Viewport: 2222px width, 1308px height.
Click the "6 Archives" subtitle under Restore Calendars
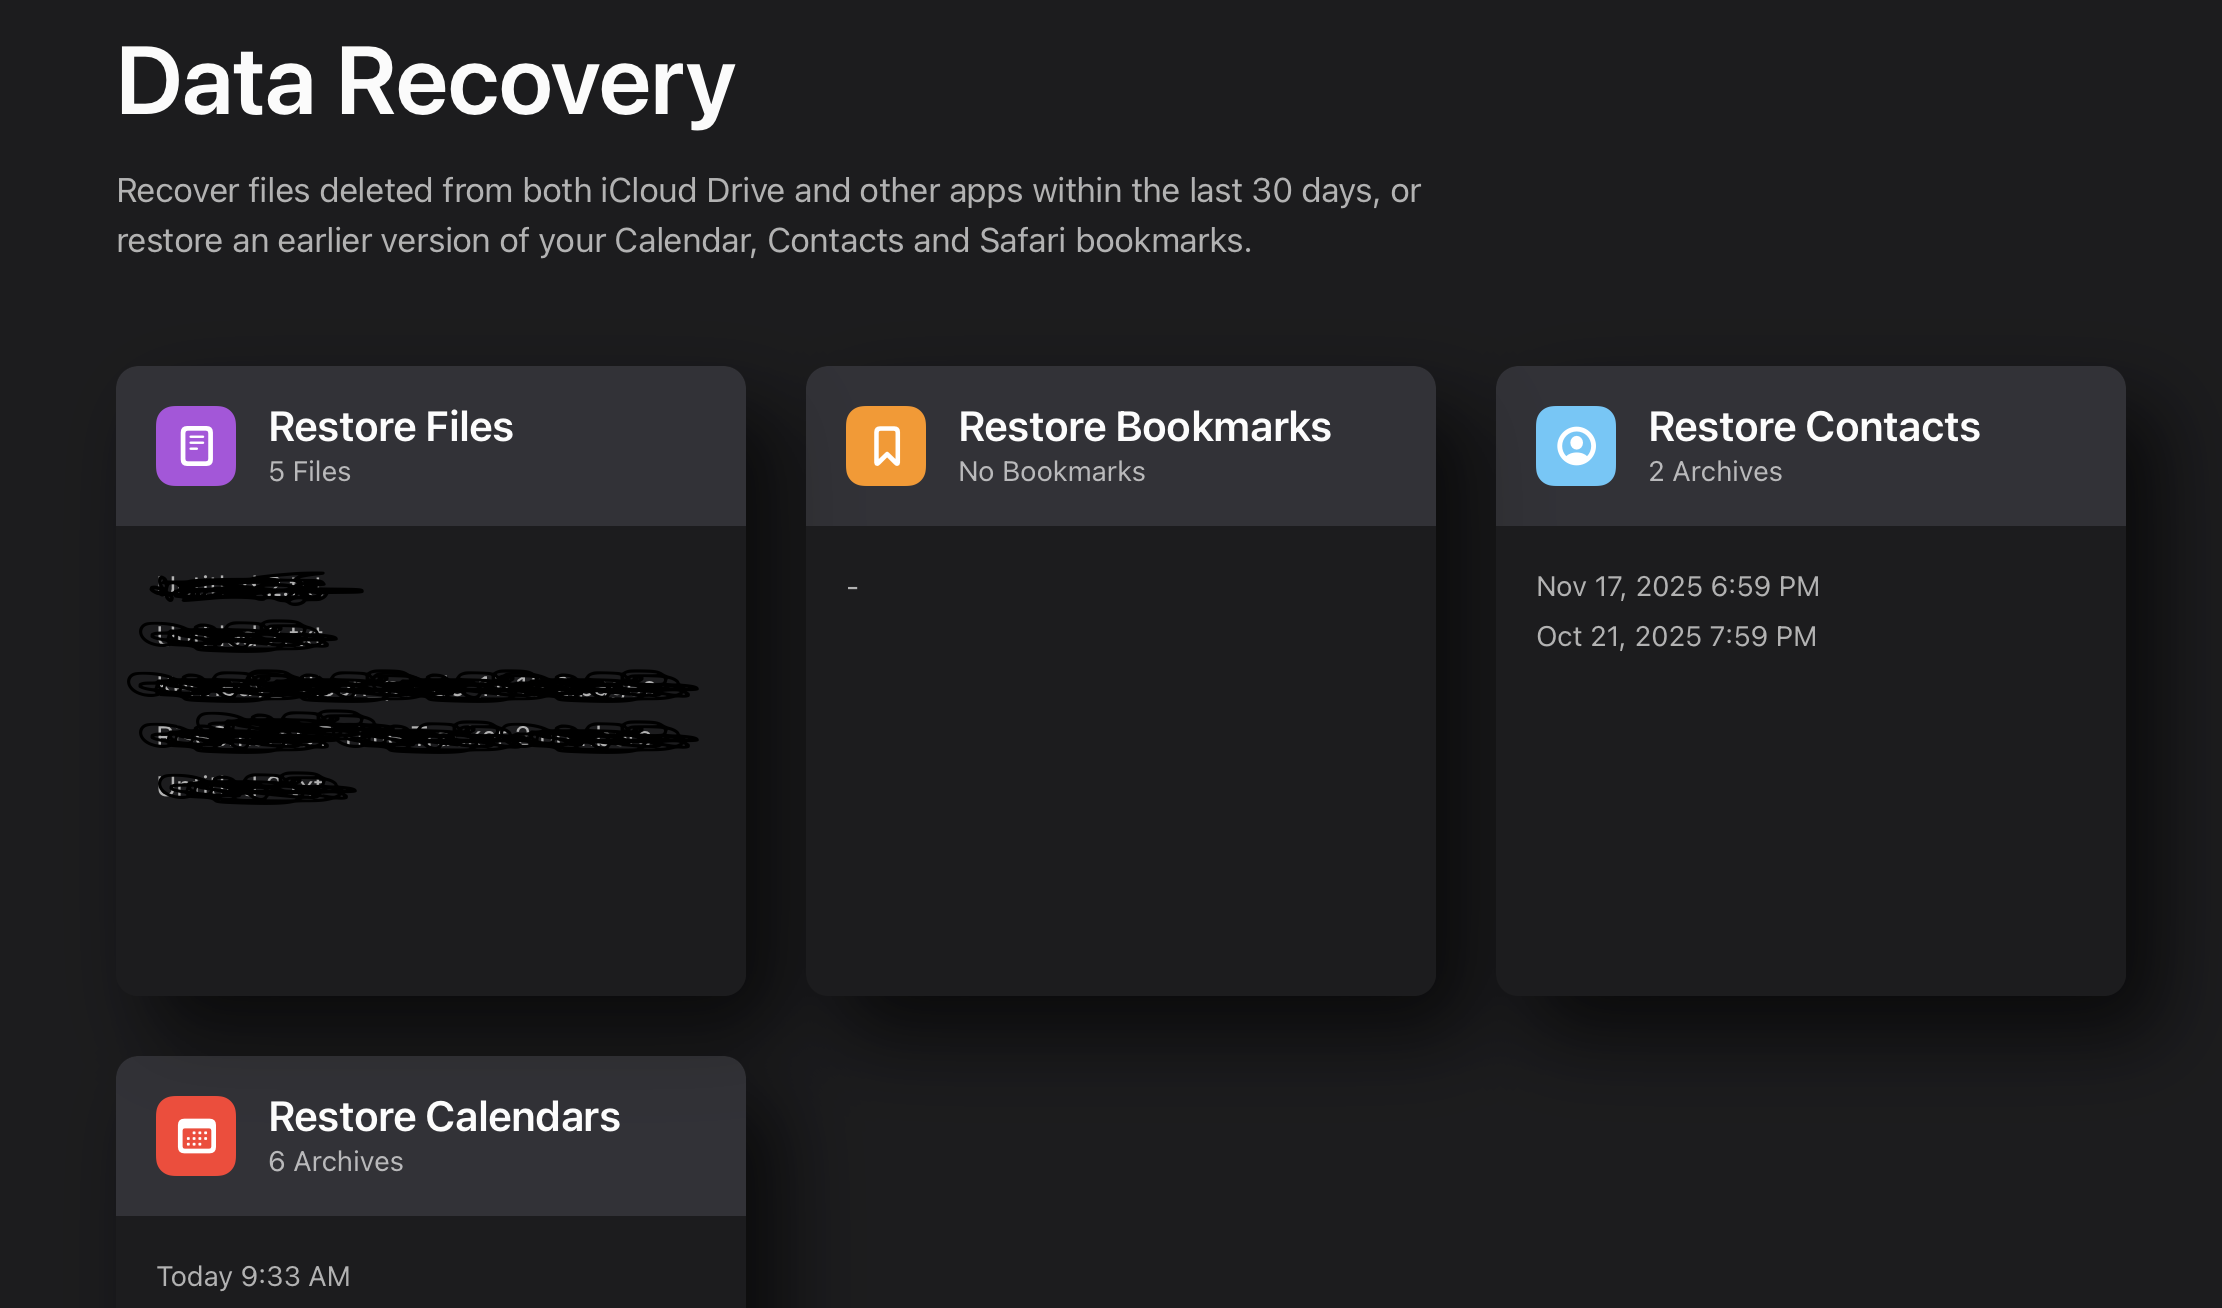point(335,1162)
